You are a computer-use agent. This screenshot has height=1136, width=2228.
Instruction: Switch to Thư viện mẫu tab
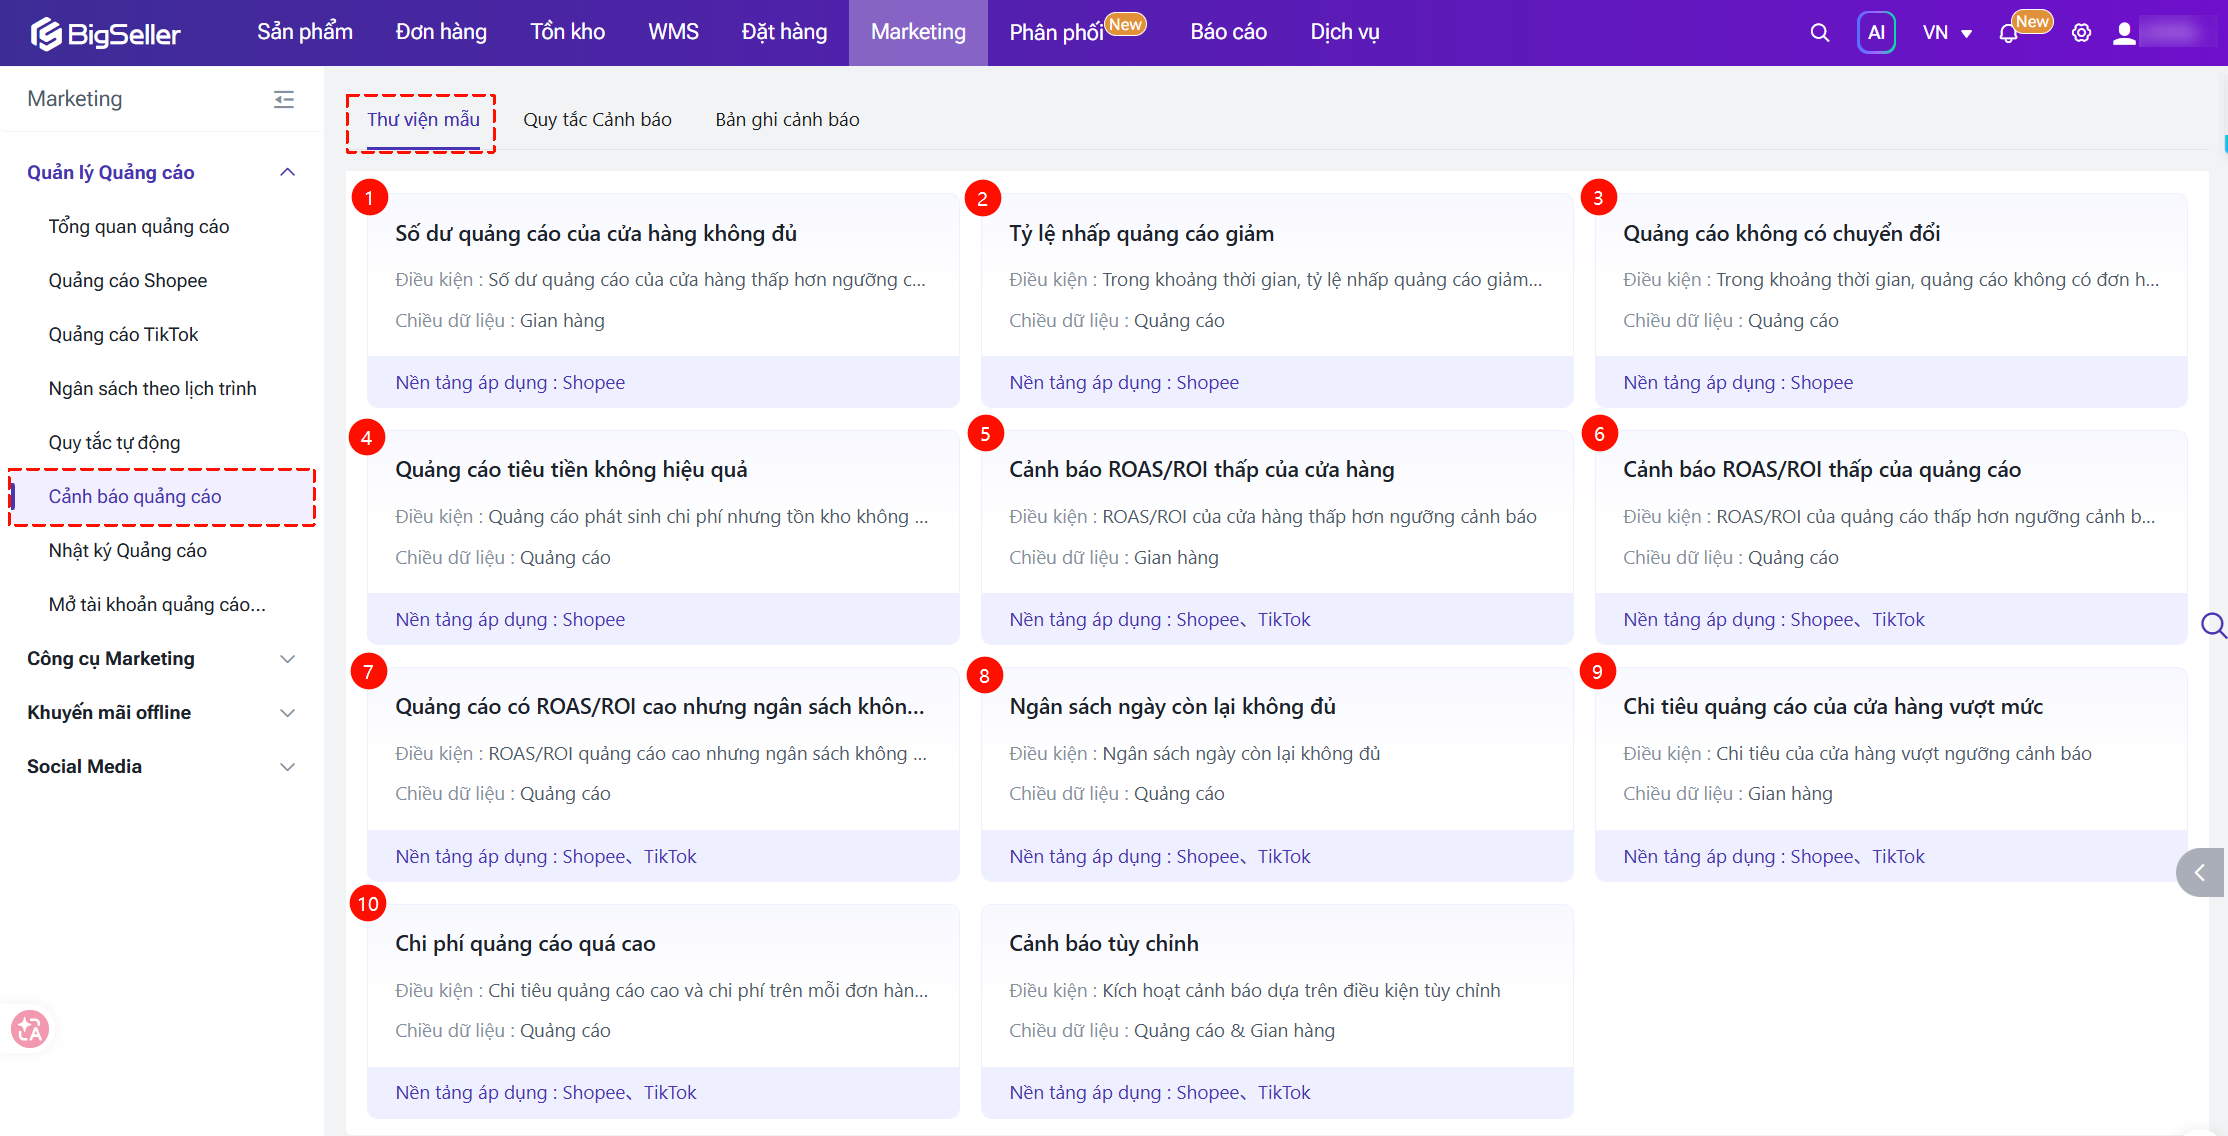[423, 120]
